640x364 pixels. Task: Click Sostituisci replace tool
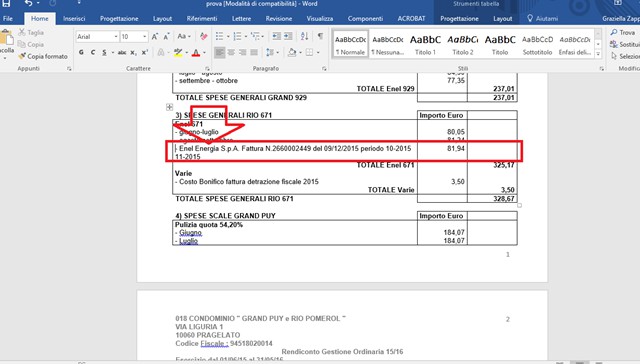(624, 44)
